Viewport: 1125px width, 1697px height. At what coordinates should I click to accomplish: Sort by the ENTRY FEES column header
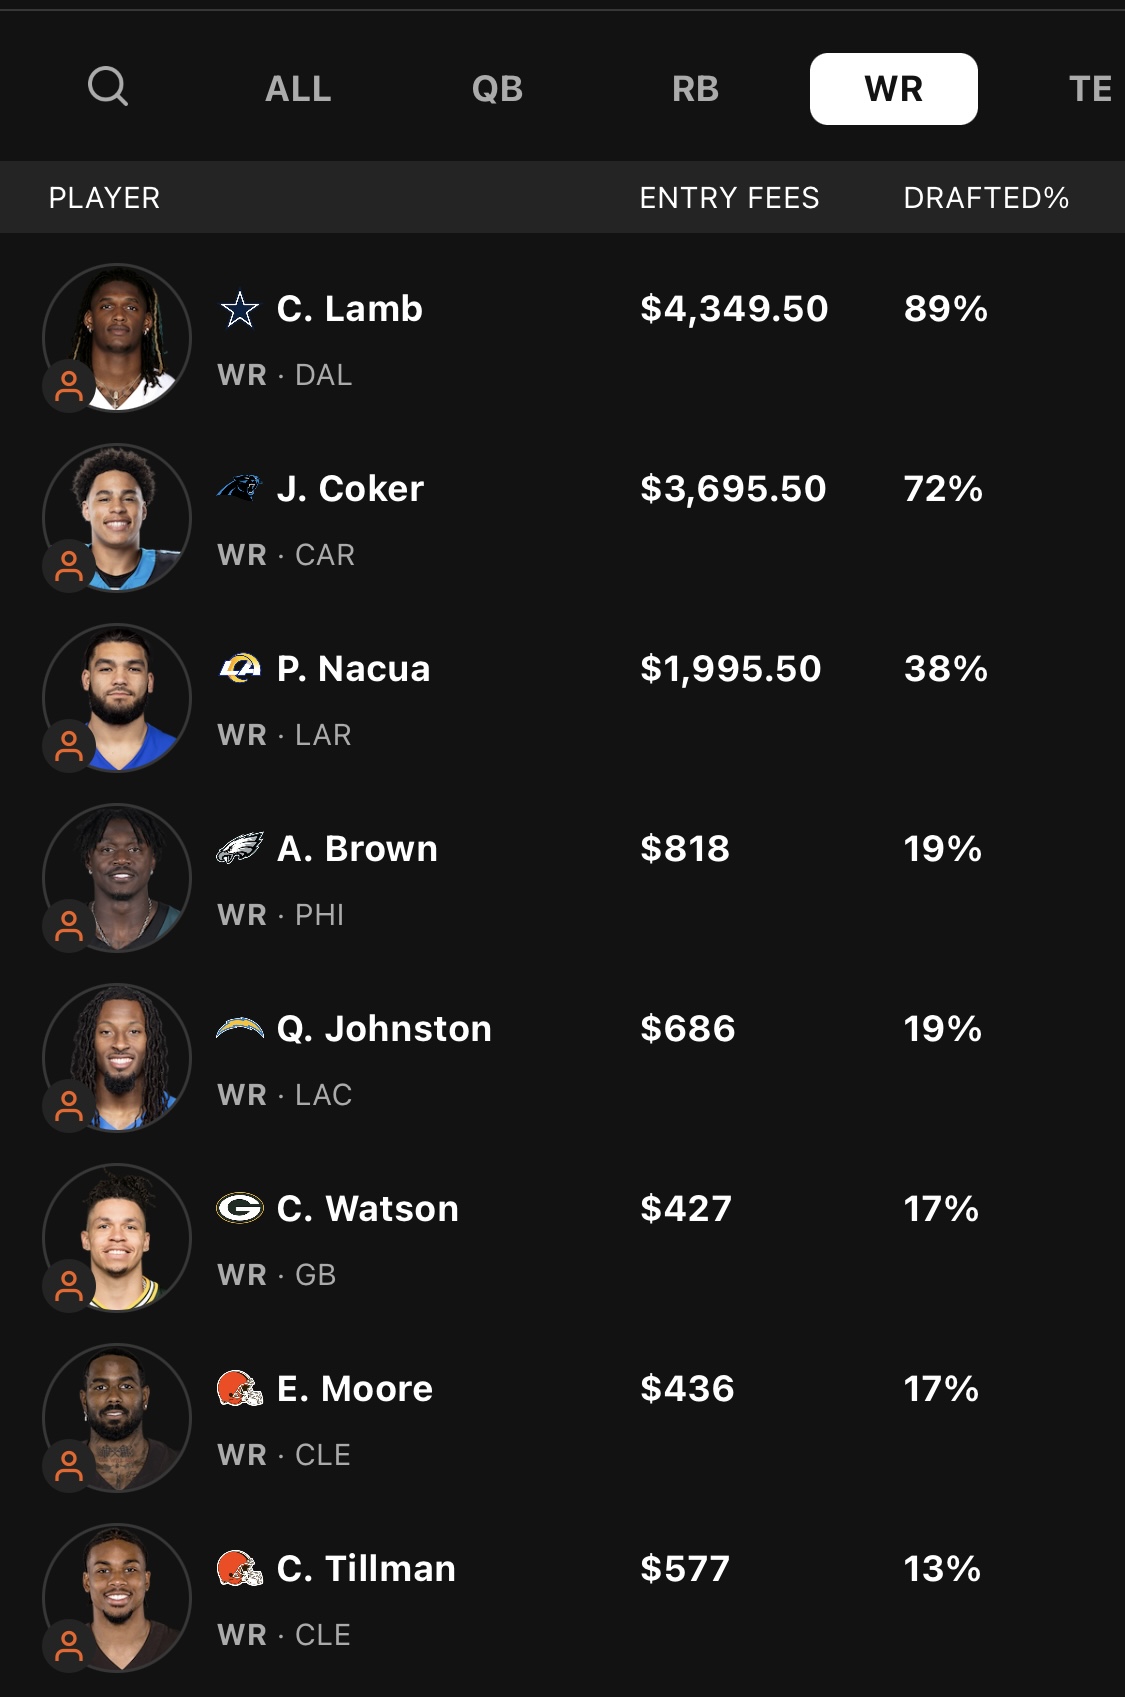click(729, 198)
